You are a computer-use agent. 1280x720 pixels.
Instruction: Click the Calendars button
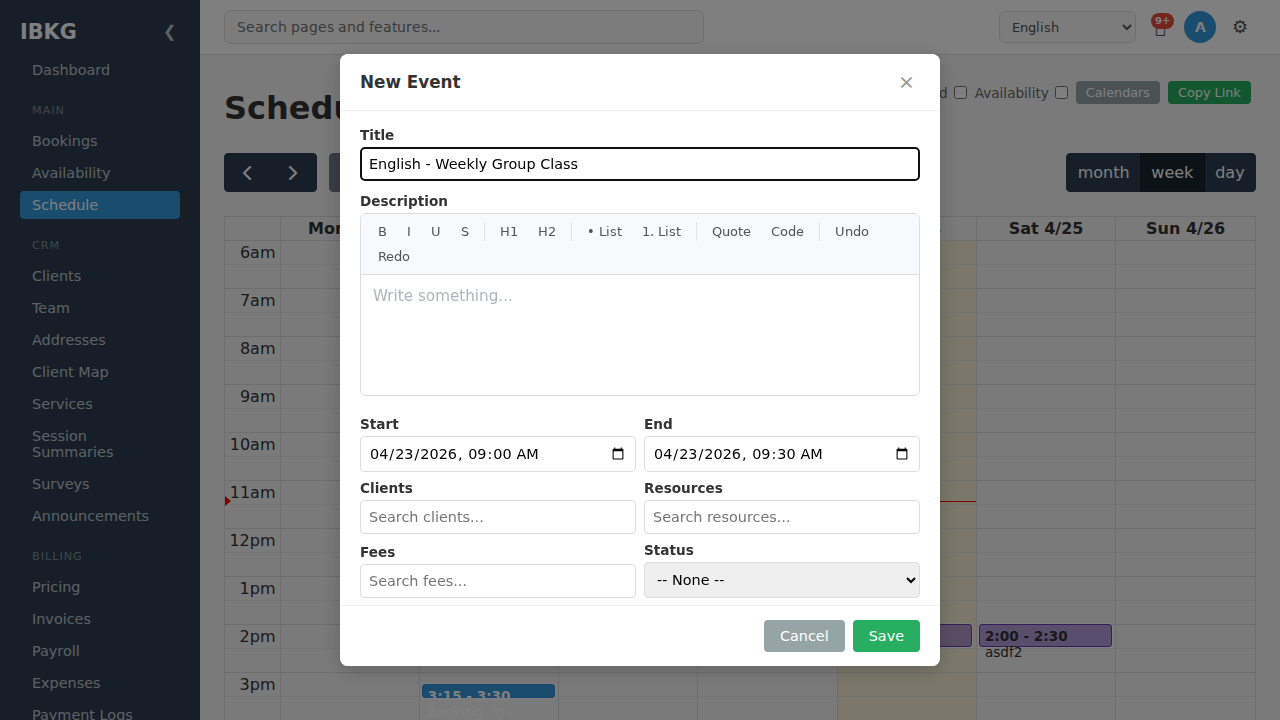[x=1117, y=93]
